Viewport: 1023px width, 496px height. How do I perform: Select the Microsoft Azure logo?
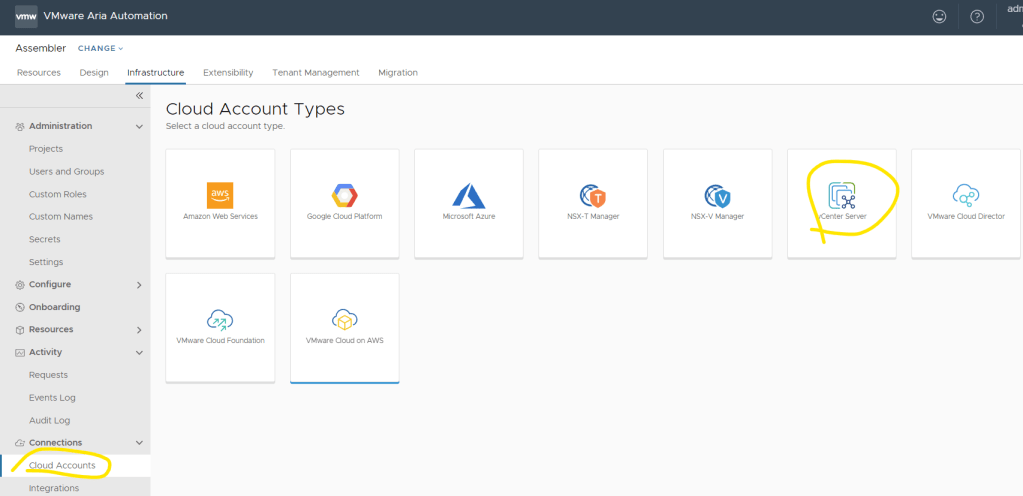[468, 195]
